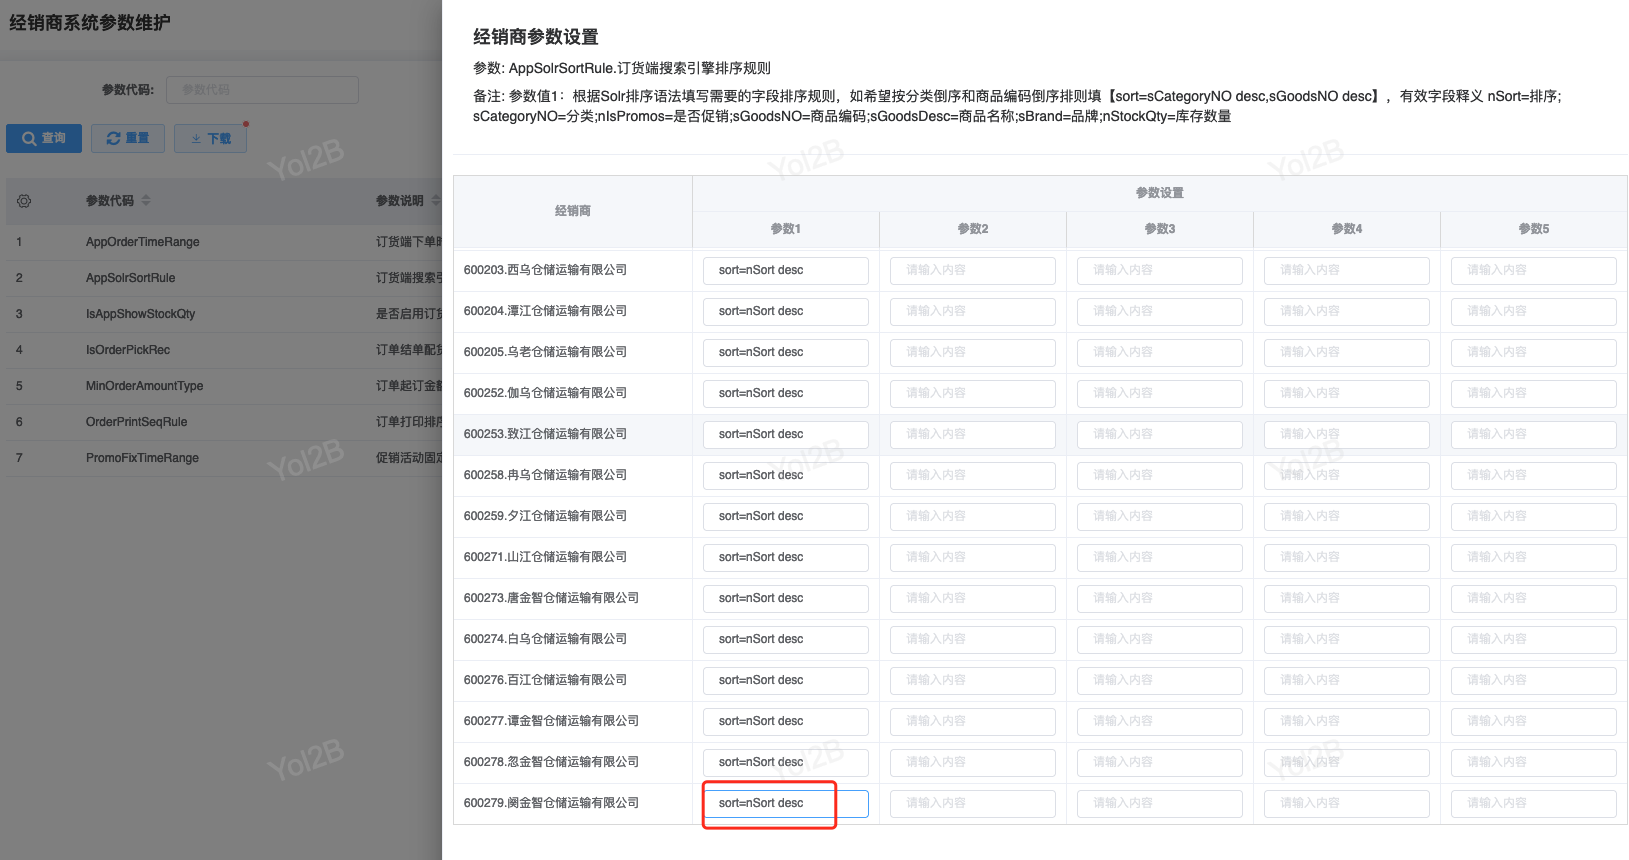Edit 参数1 for 600276.百江仓储运输有限公司

(786, 681)
